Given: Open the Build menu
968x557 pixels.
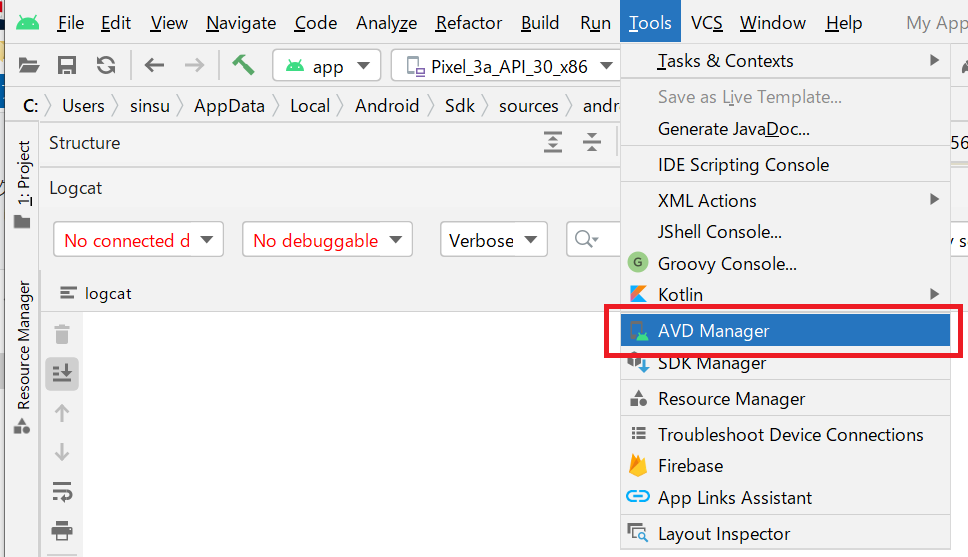Looking at the screenshot, I should [x=540, y=23].
